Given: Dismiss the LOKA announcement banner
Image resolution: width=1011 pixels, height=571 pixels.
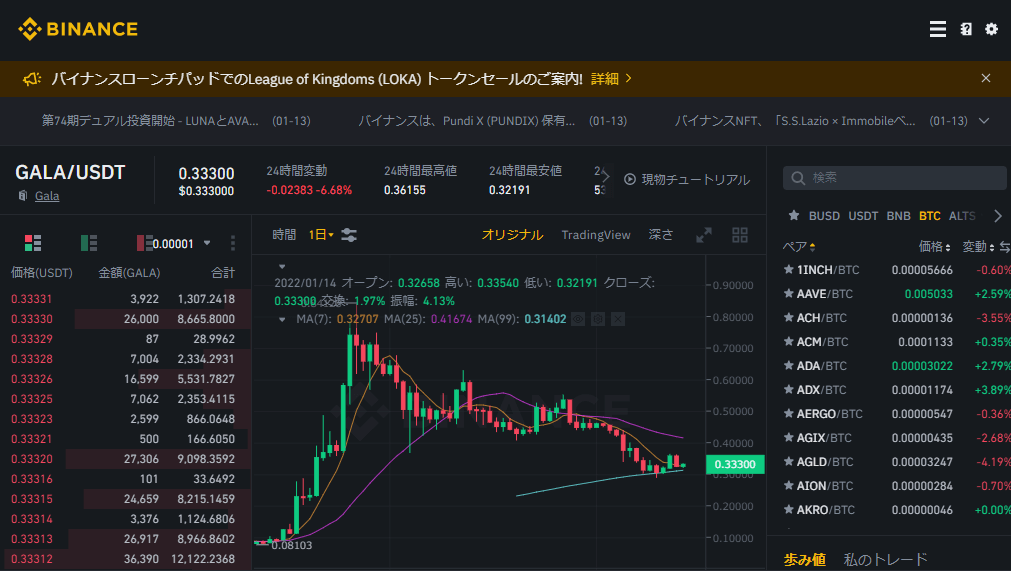Looking at the screenshot, I should point(986,78).
